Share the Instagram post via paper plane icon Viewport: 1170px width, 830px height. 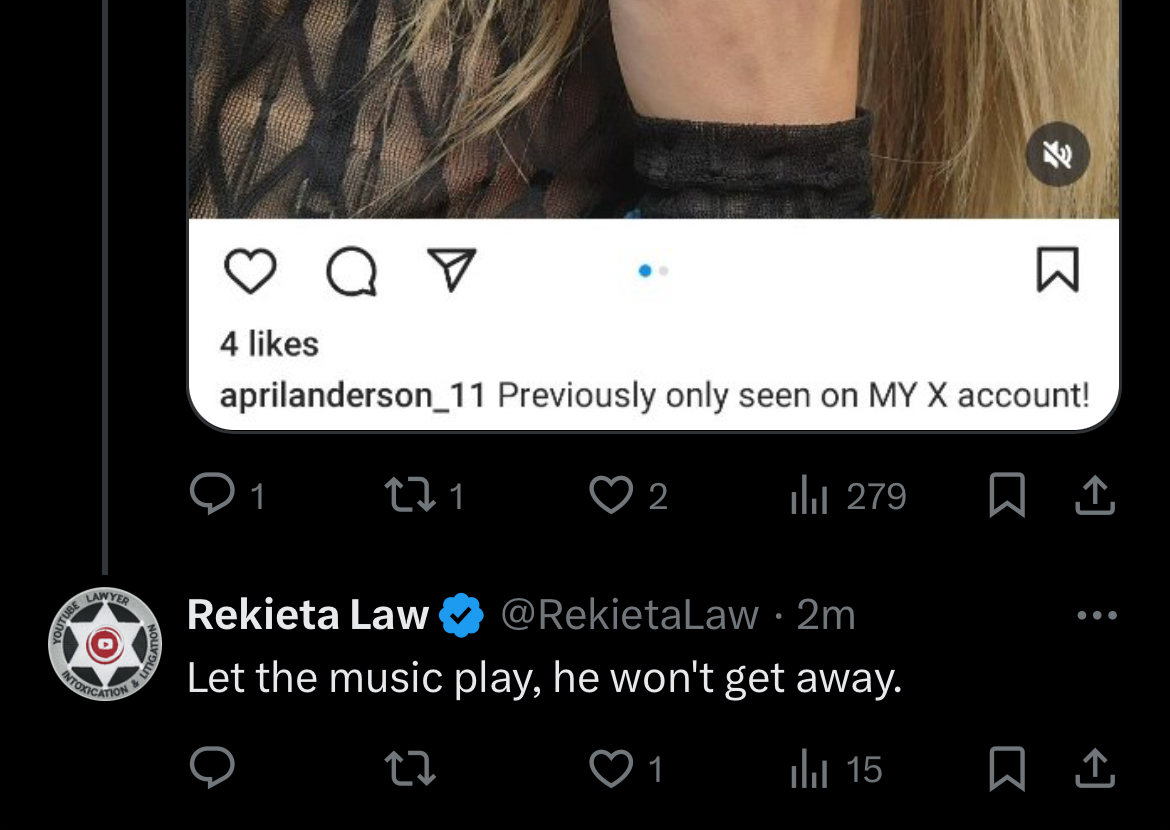click(451, 269)
